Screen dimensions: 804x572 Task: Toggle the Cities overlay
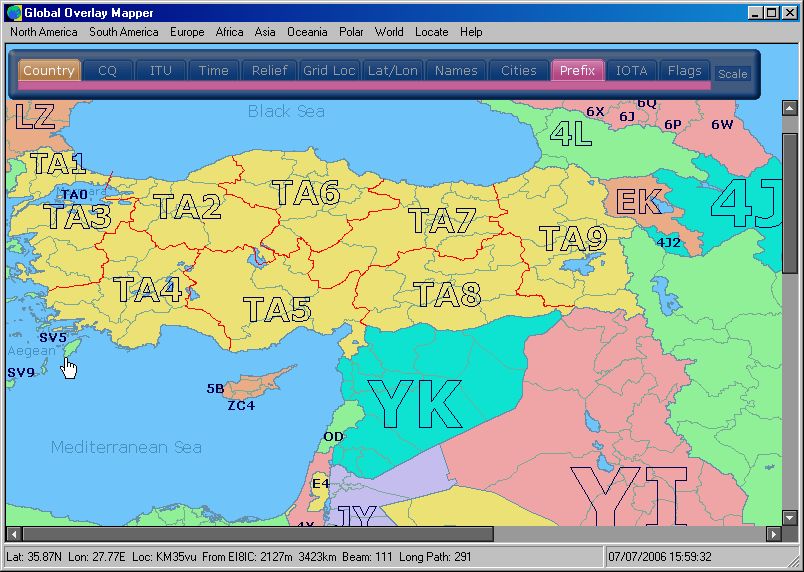(518, 70)
